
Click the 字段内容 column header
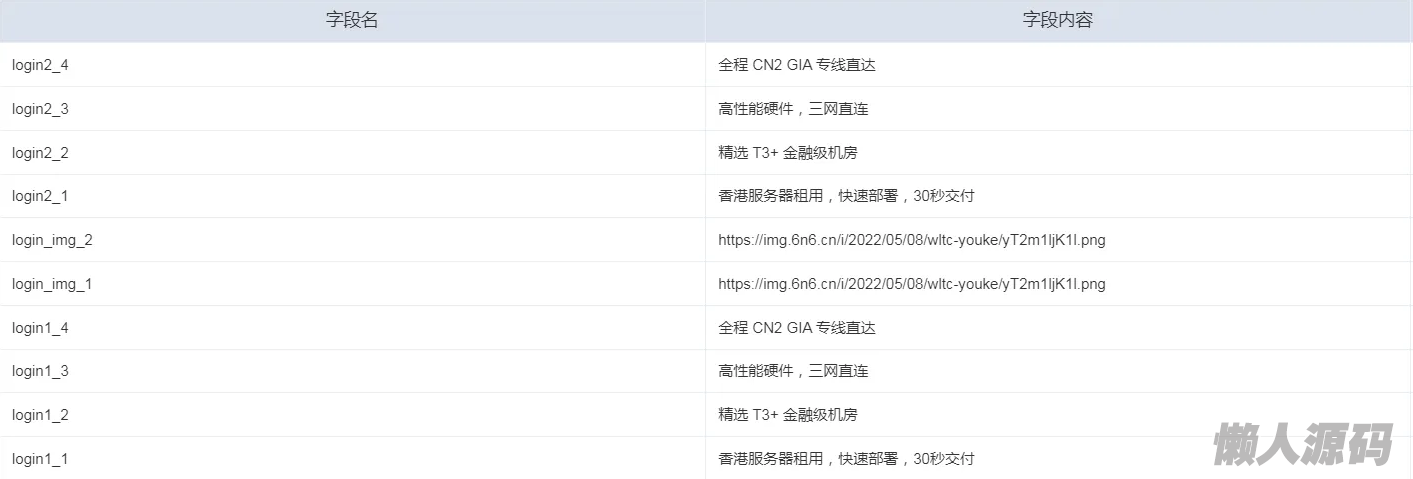coord(1058,20)
